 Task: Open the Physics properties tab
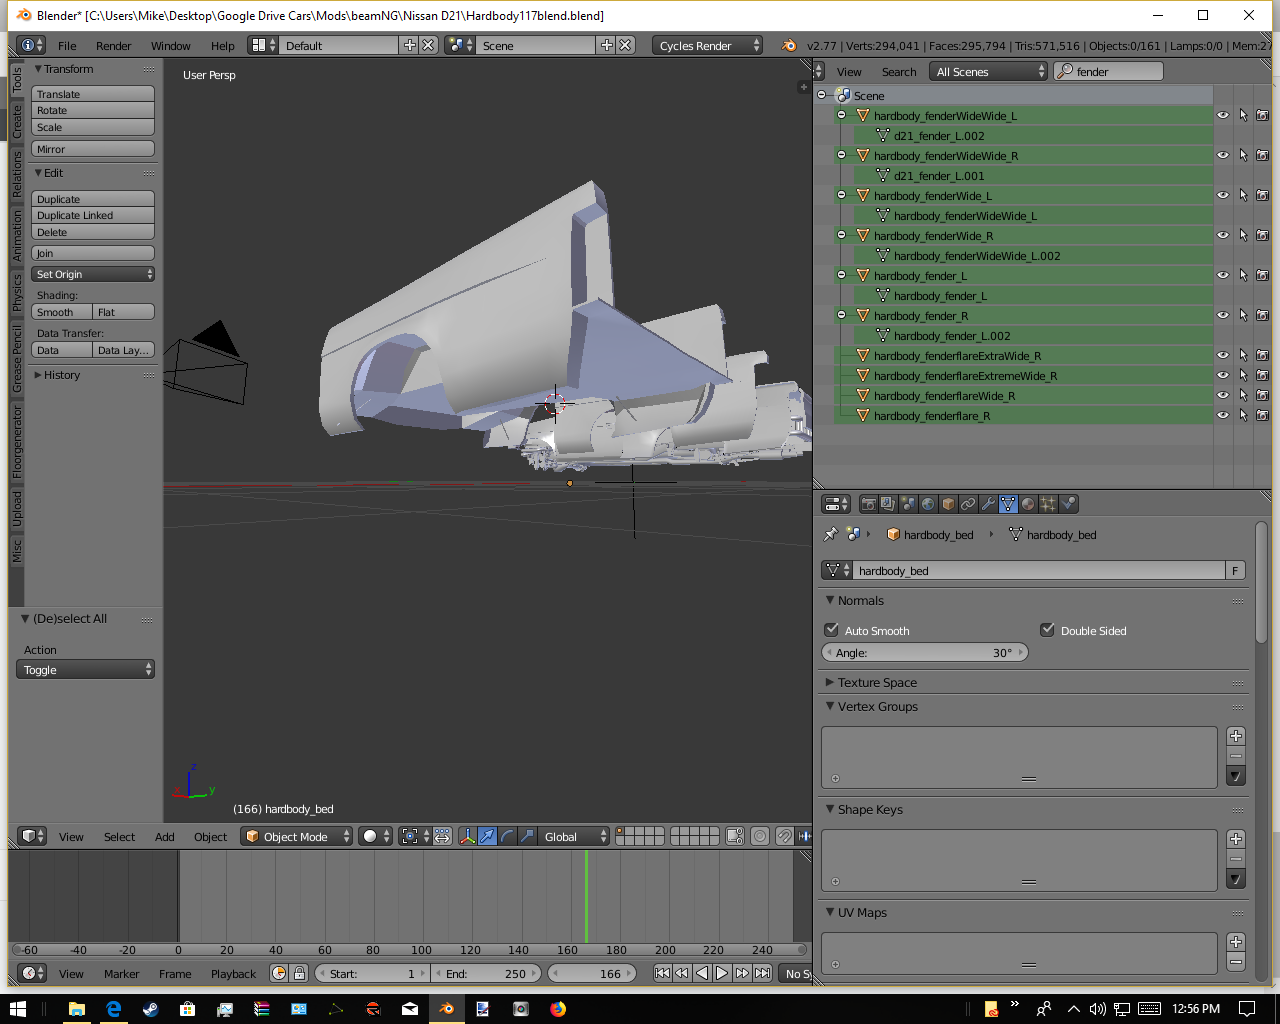click(1068, 504)
